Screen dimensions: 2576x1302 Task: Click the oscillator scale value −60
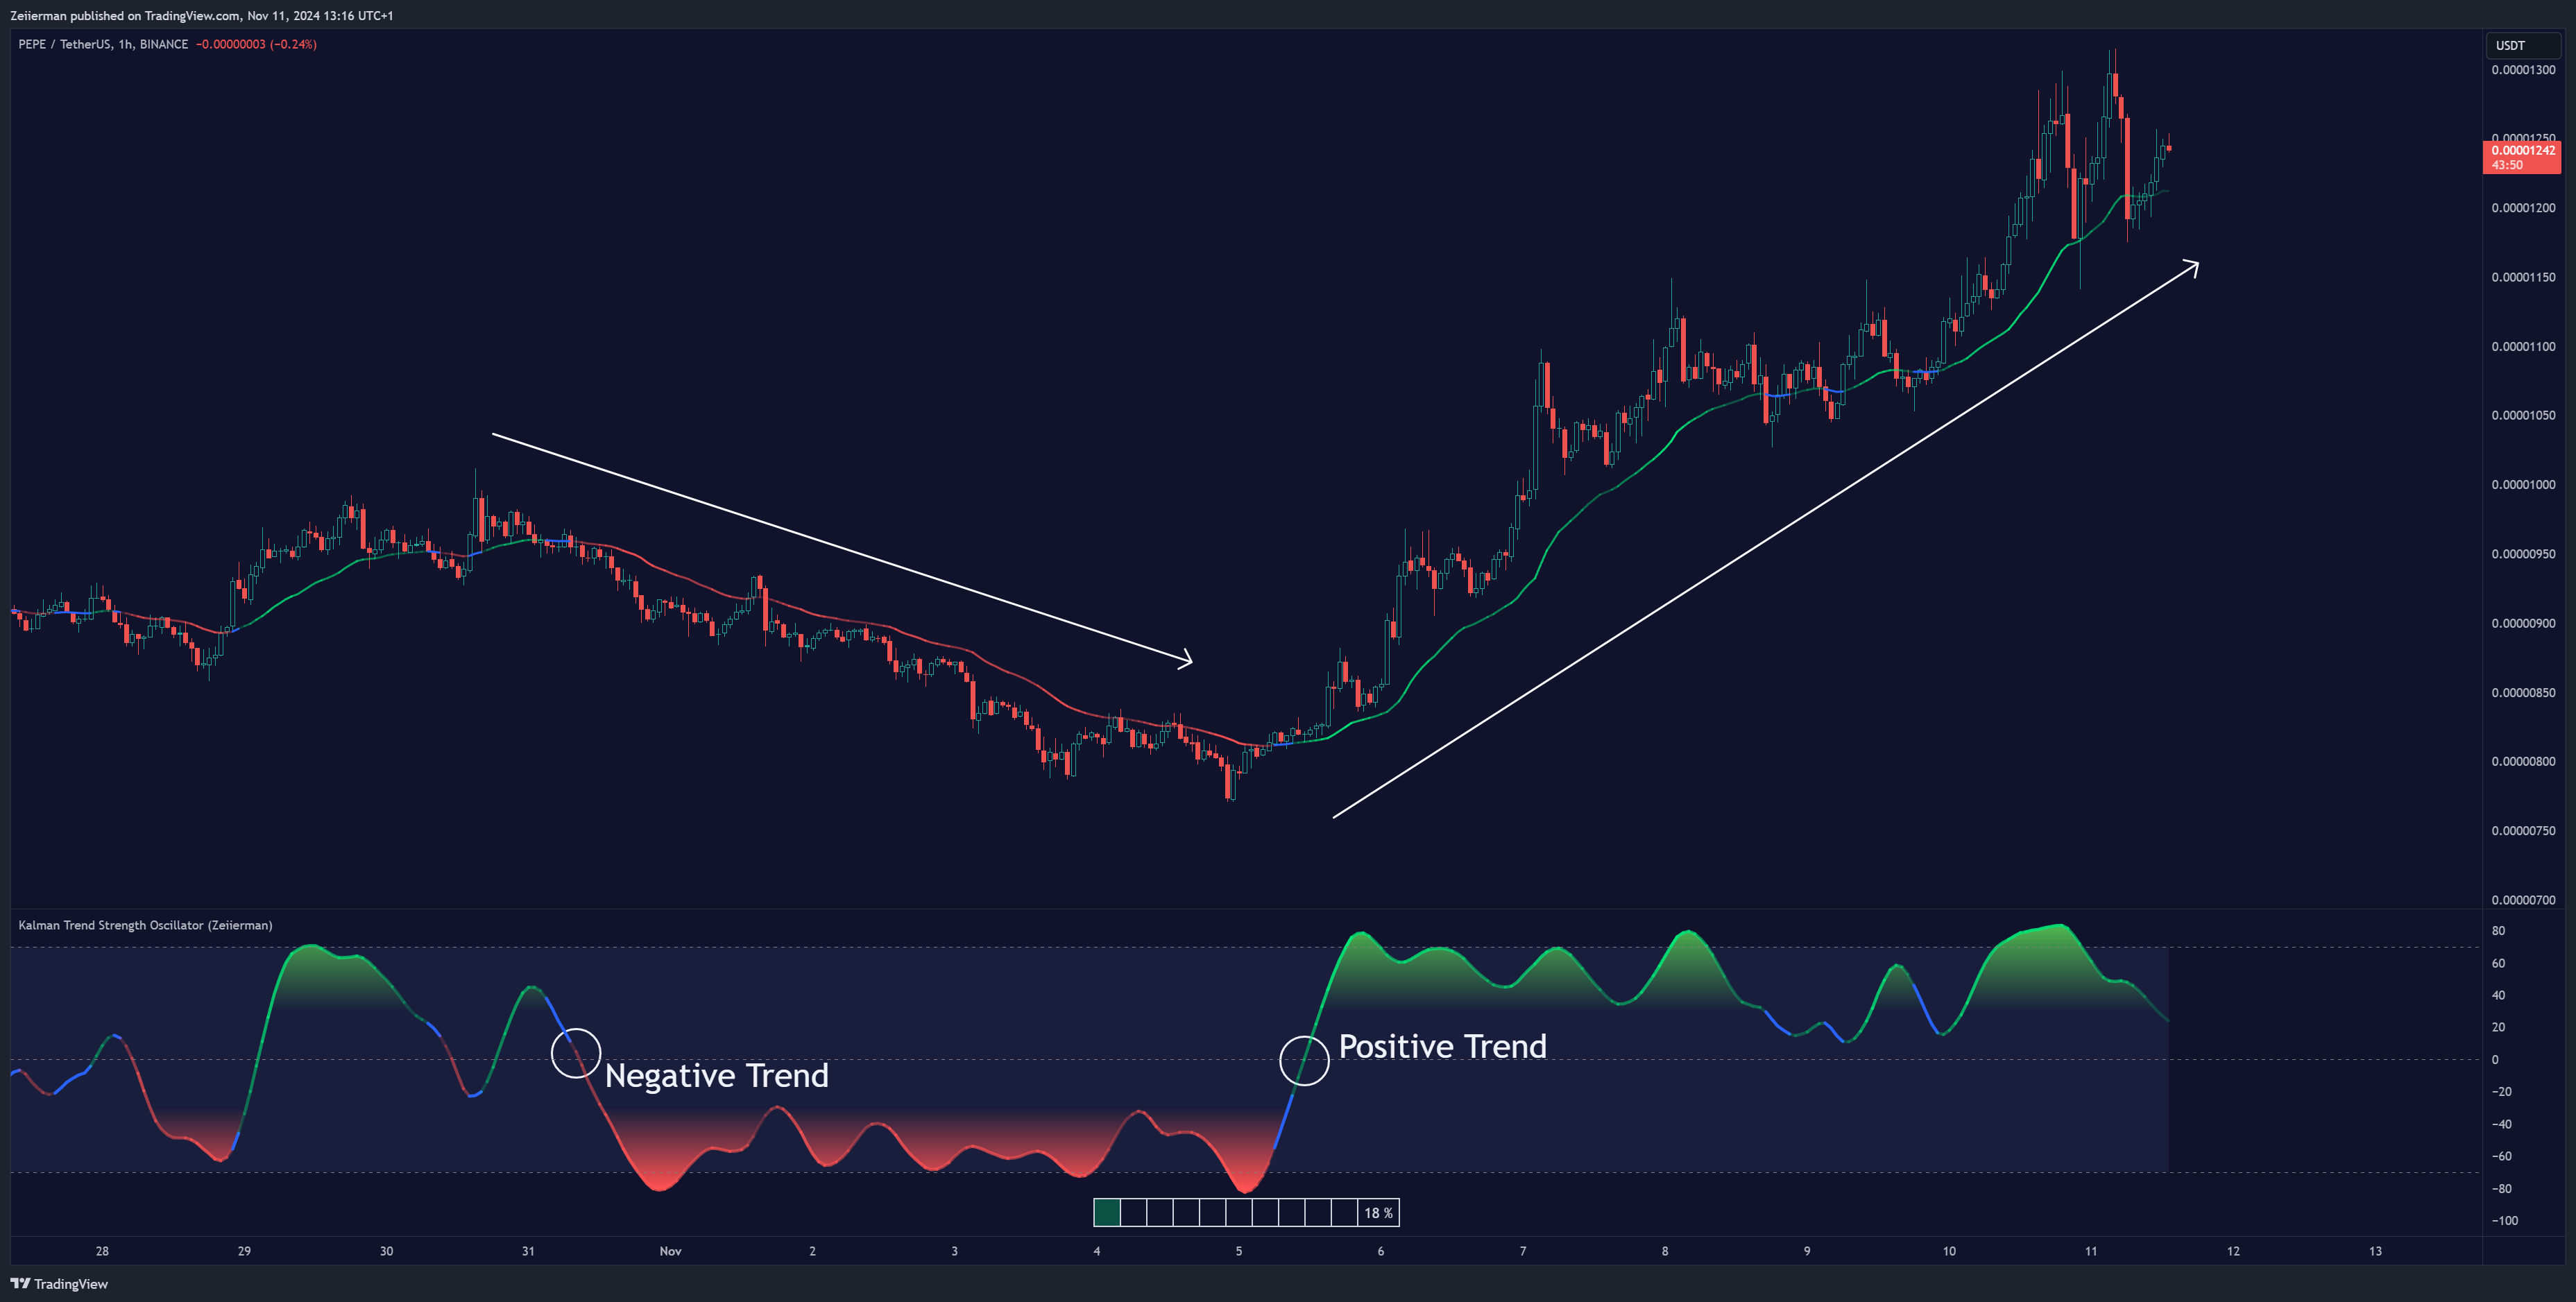point(2501,1156)
